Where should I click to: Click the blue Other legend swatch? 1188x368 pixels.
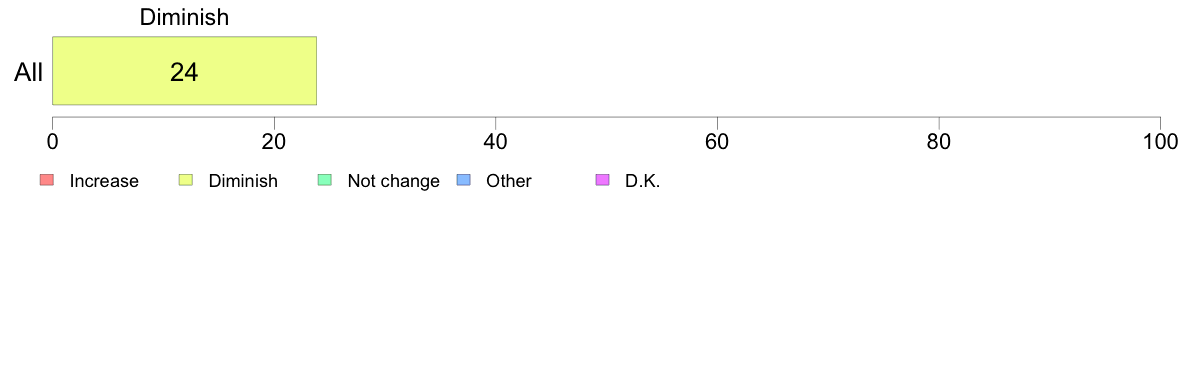tap(464, 180)
